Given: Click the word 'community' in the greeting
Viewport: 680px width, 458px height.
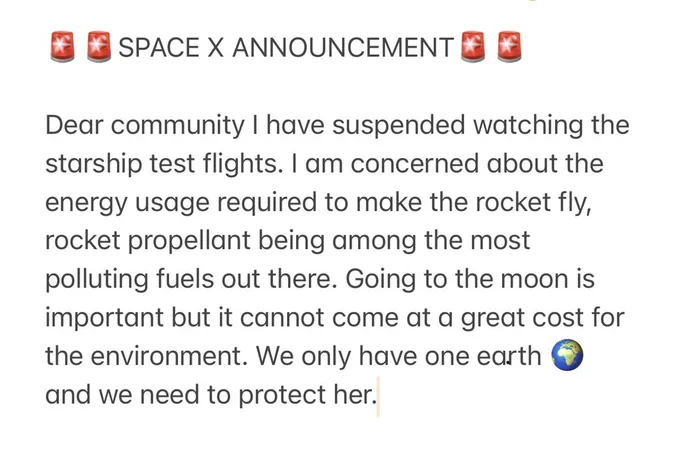Looking at the screenshot, I should pyautogui.click(x=178, y=127).
